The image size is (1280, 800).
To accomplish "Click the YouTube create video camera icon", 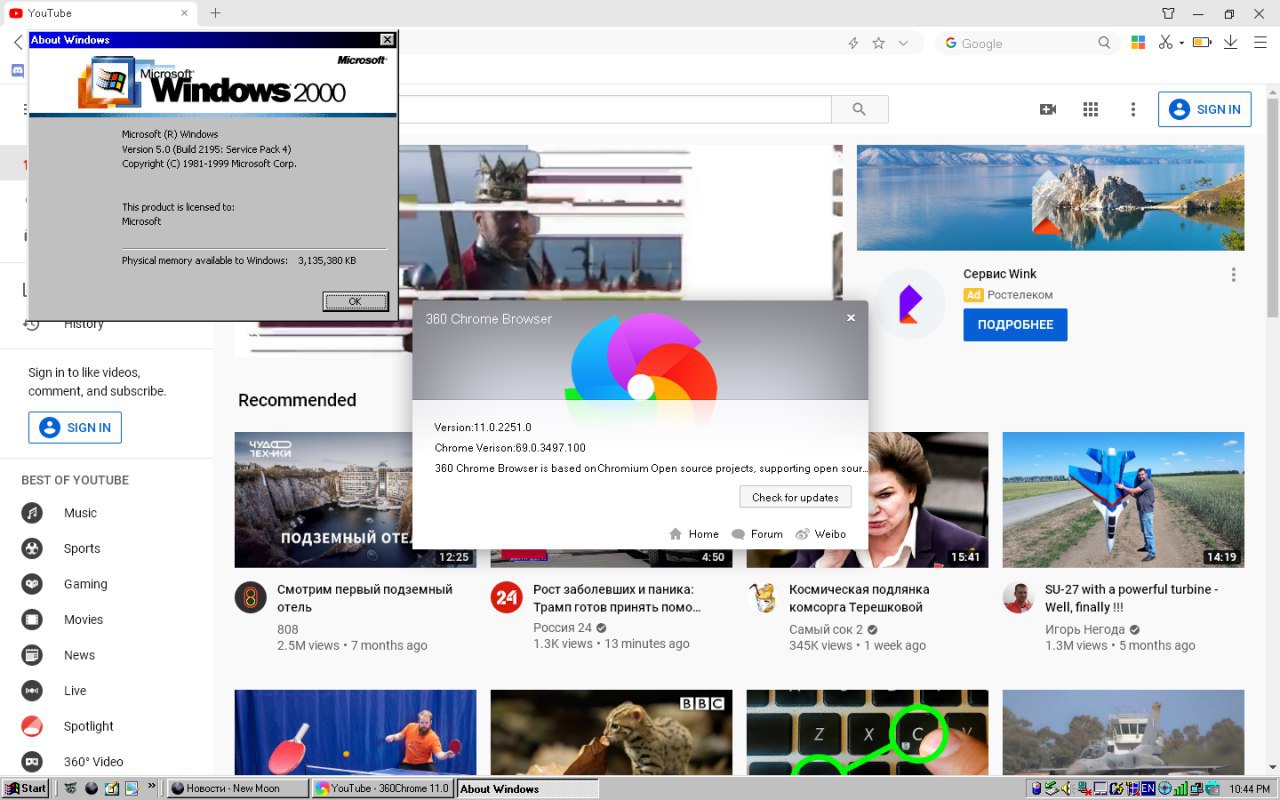I will click(1048, 109).
